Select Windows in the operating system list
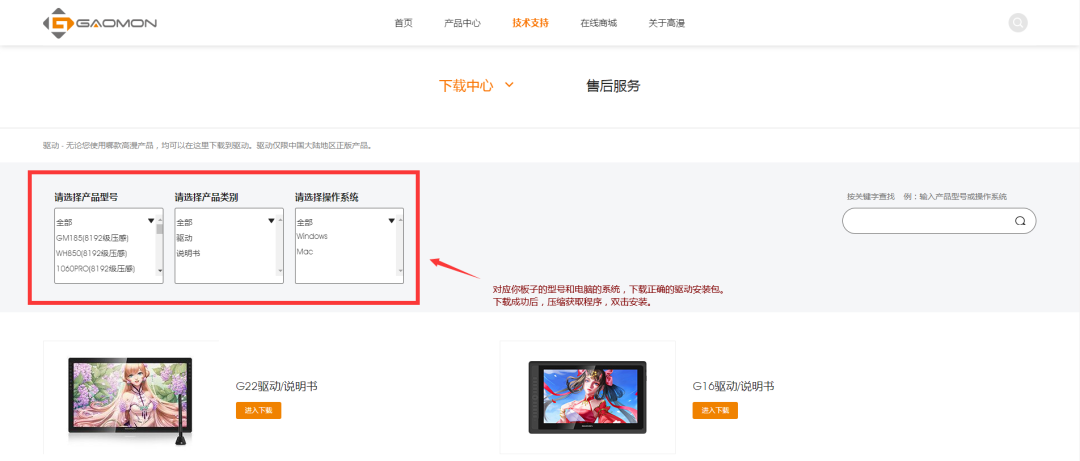The image size is (1080, 461). (x=312, y=236)
